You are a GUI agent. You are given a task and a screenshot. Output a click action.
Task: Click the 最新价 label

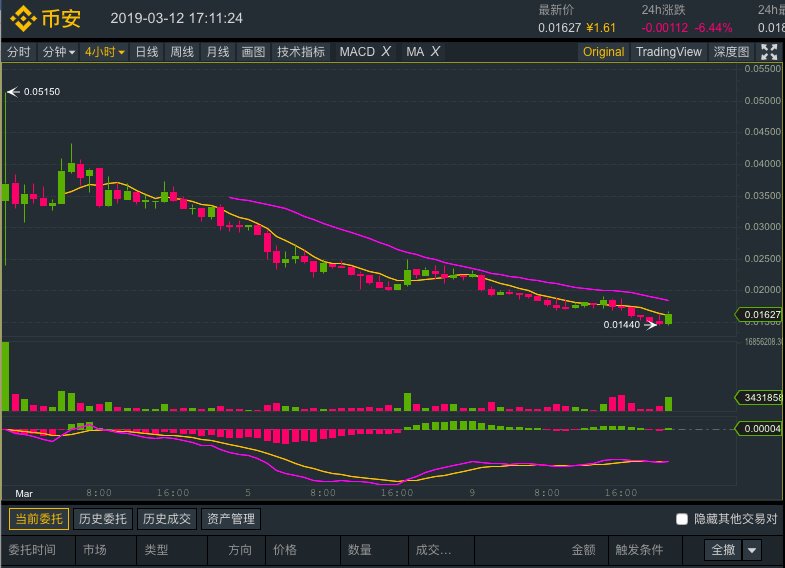556,10
